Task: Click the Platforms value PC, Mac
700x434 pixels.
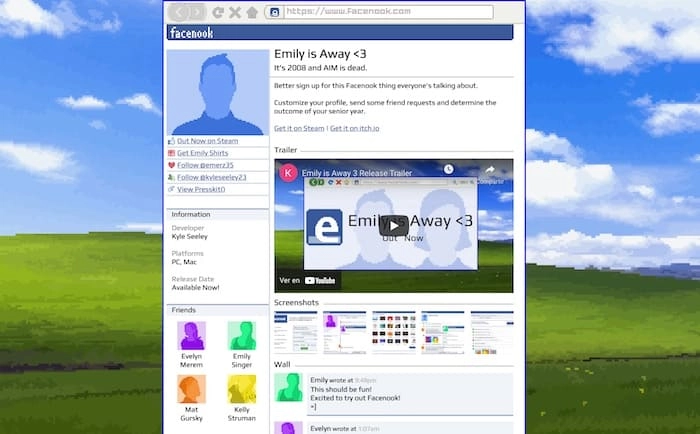Action: tap(184, 262)
